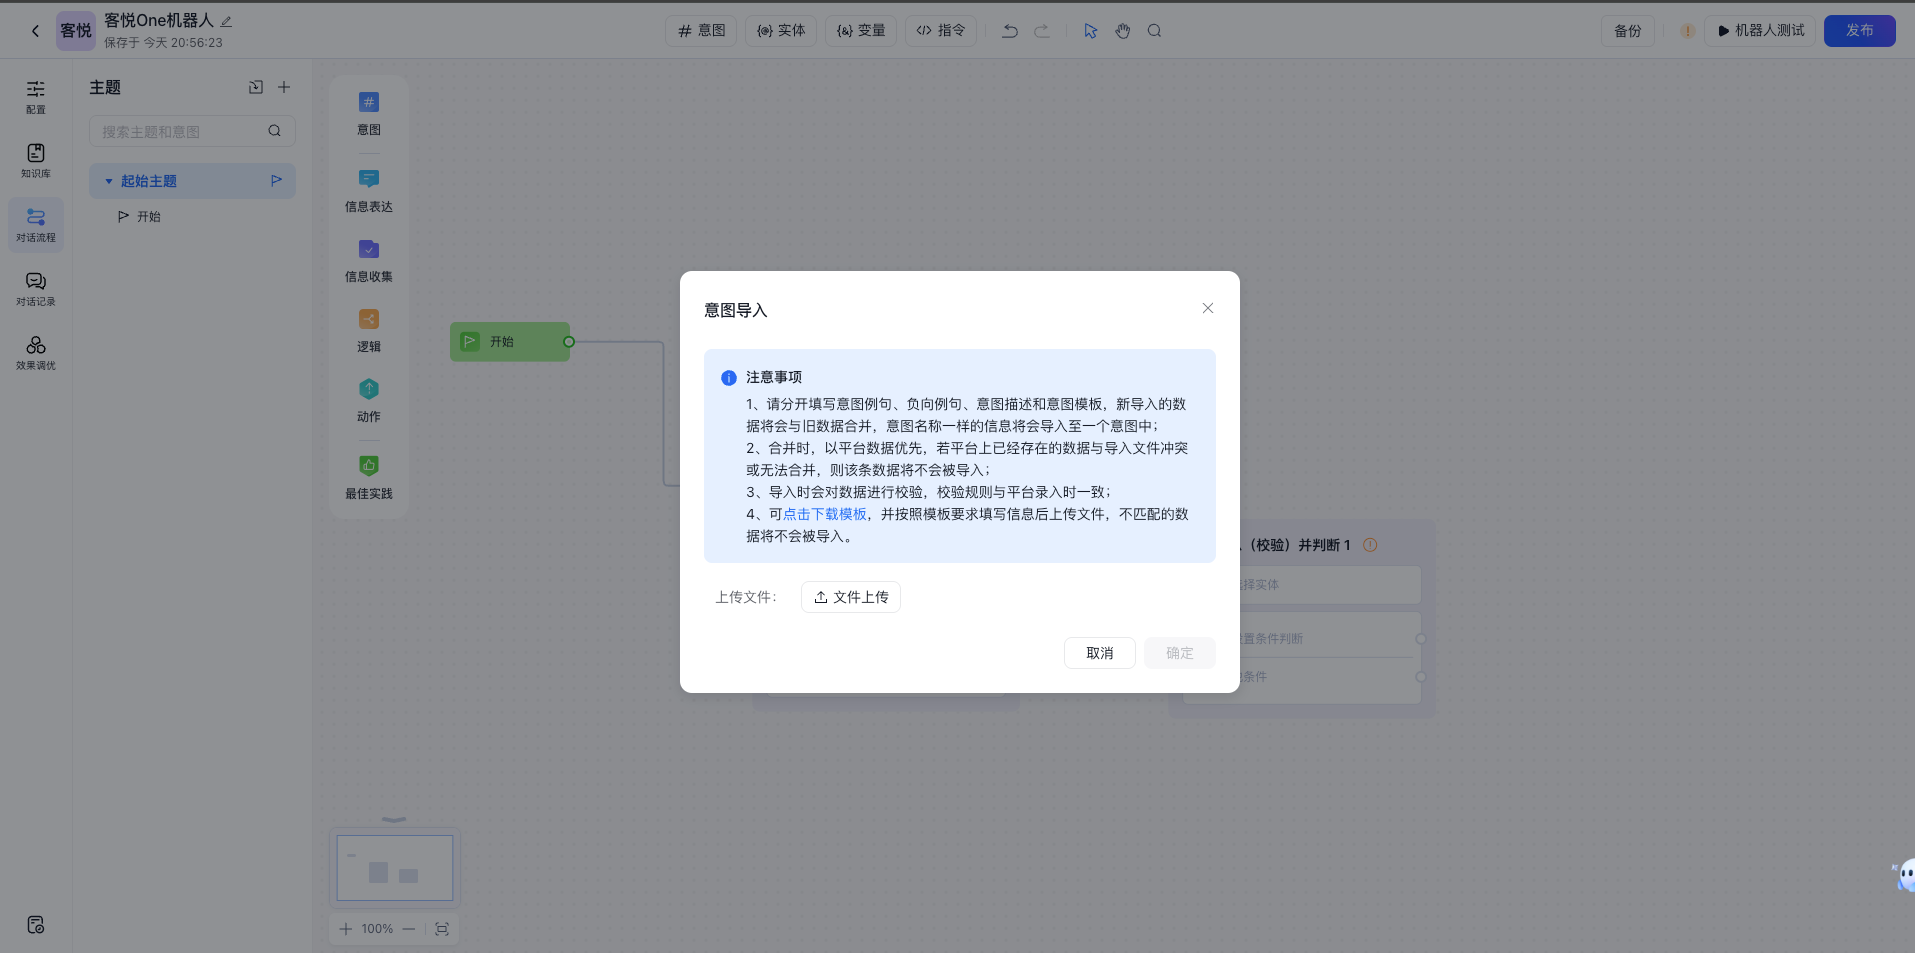
Task: Click the 点击下载模板 download template link
Action: coord(825,513)
